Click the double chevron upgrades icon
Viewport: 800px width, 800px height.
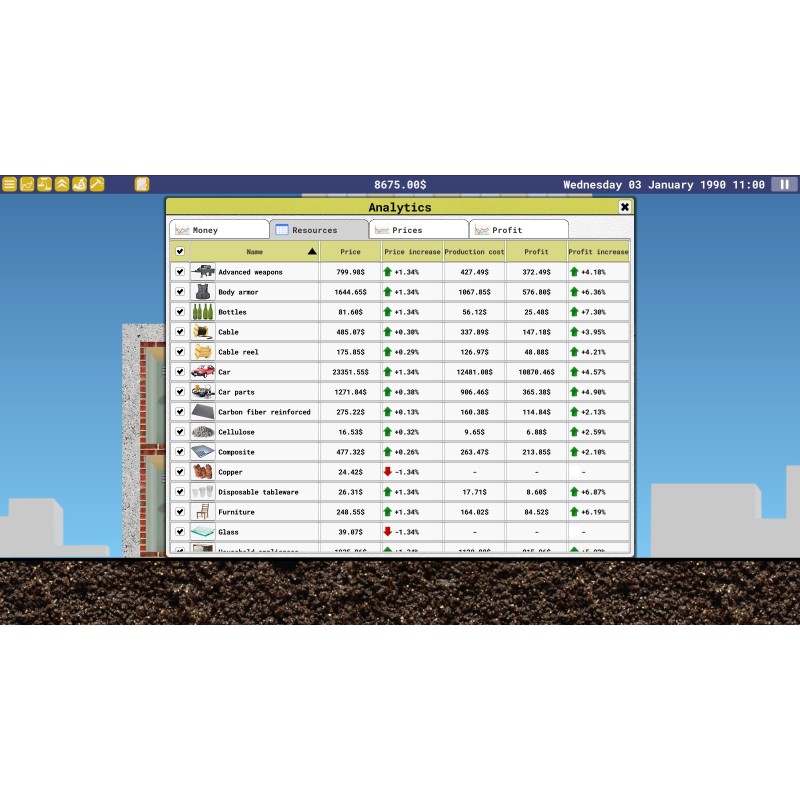pyautogui.click(x=62, y=184)
